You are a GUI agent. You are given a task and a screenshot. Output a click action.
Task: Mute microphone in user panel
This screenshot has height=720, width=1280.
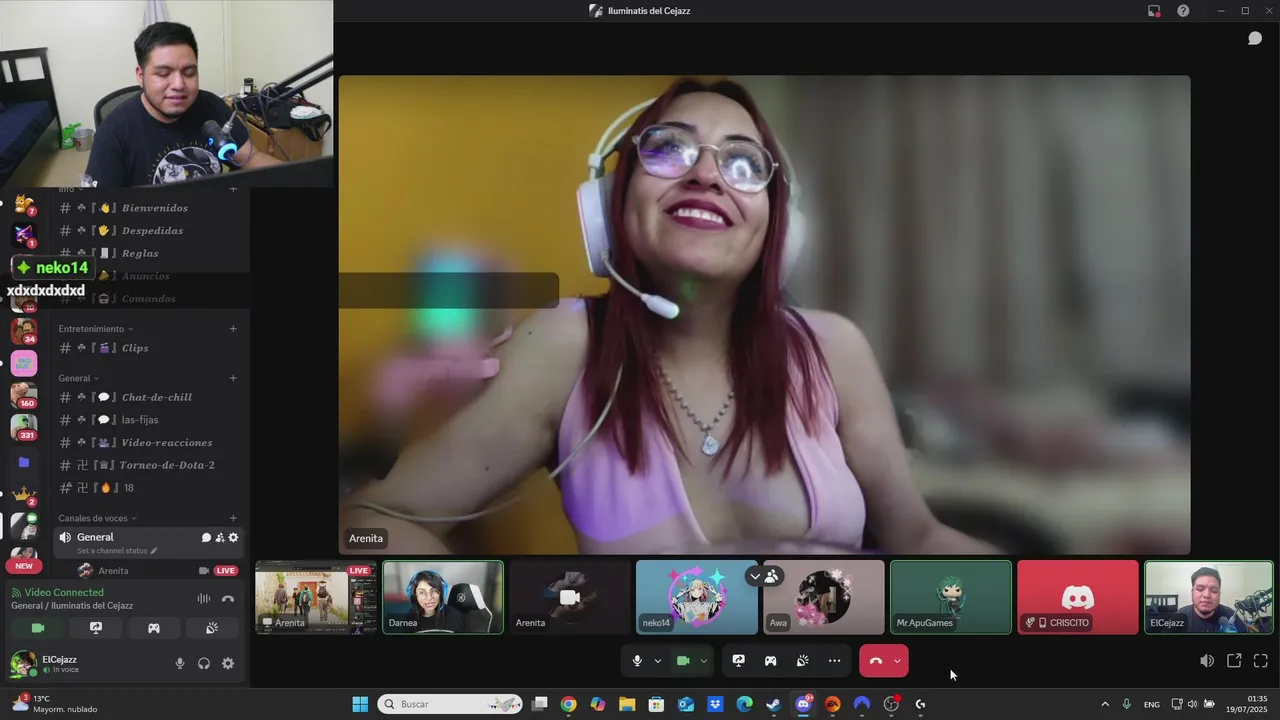180,663
